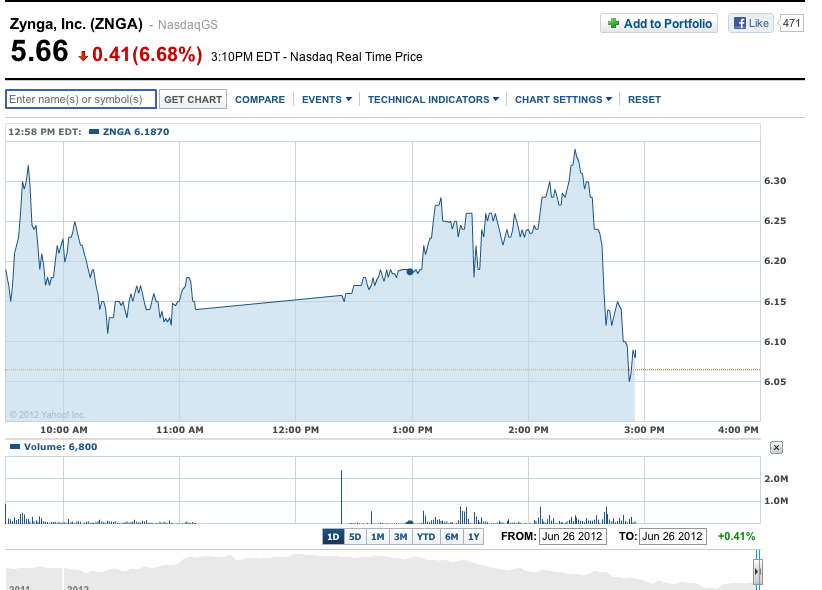This screenshot has width=822, height=590.
Task: Click the Facebook Like button
Action: [x=750, y=23]
